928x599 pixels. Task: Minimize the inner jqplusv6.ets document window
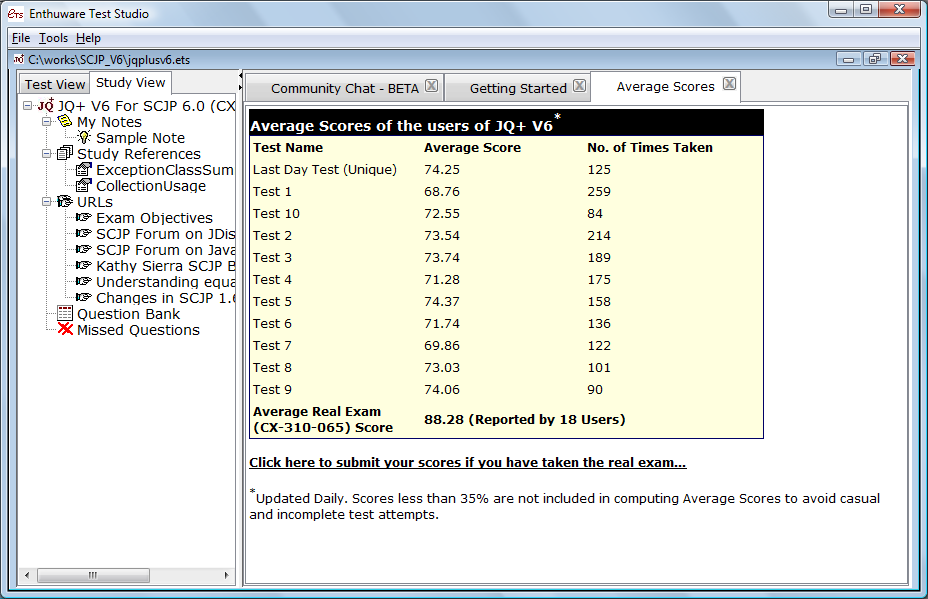coord(848,59)
